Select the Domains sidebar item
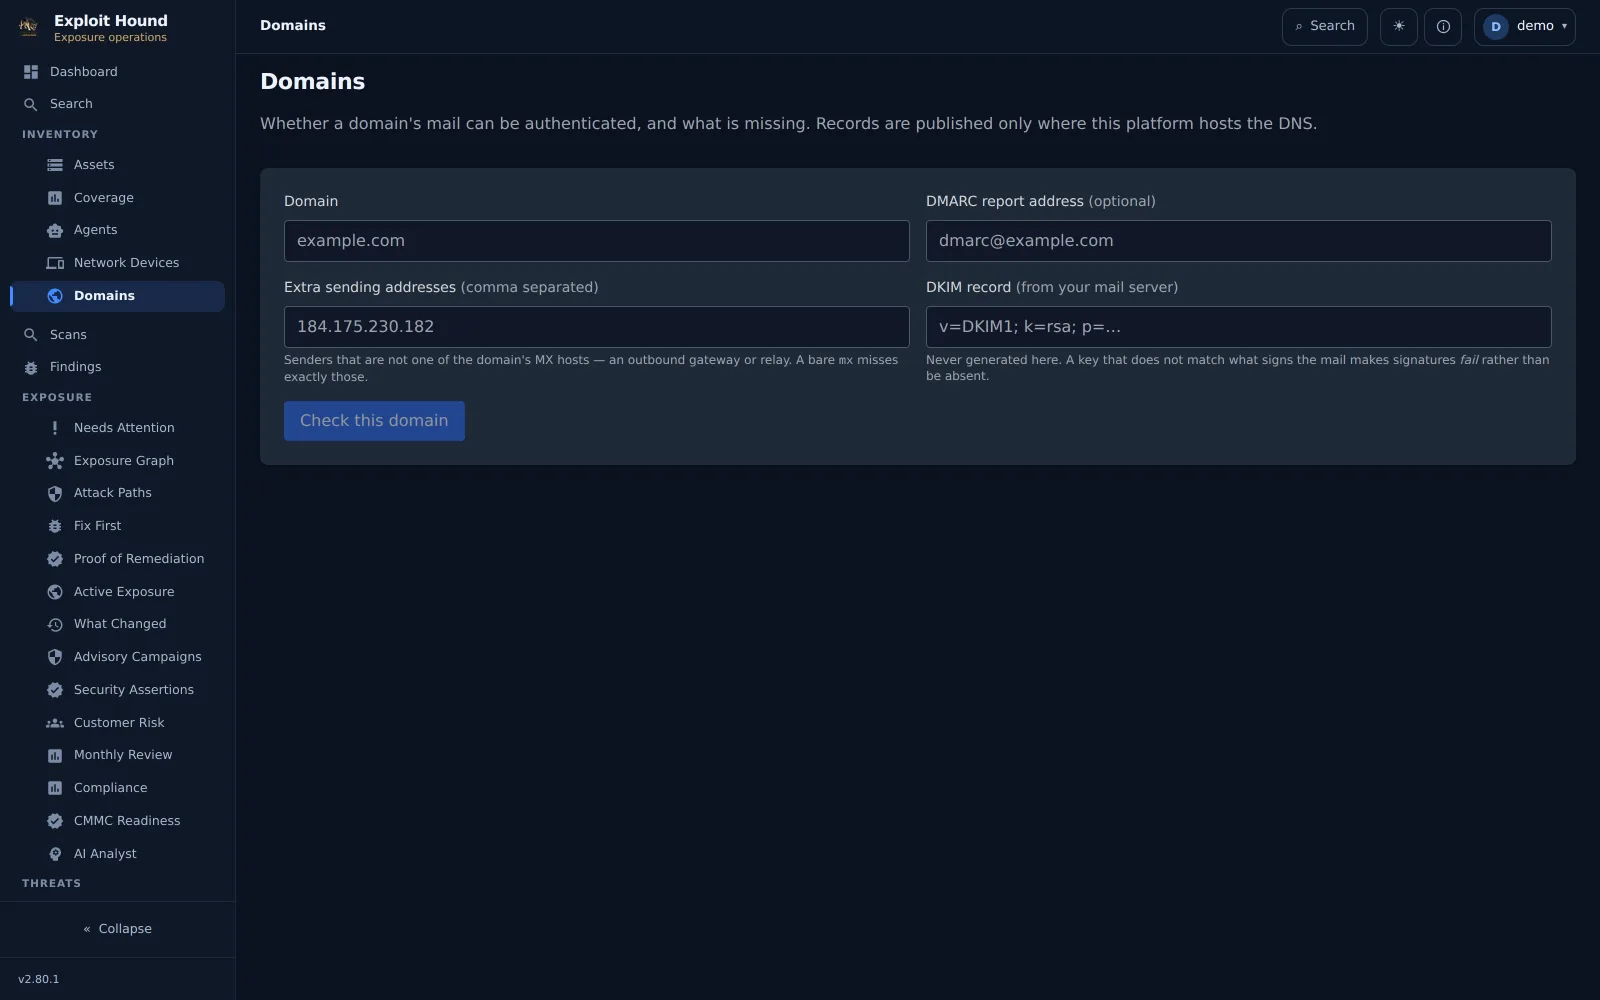This screenshot has height=1000, width=1600. [117, 296]
